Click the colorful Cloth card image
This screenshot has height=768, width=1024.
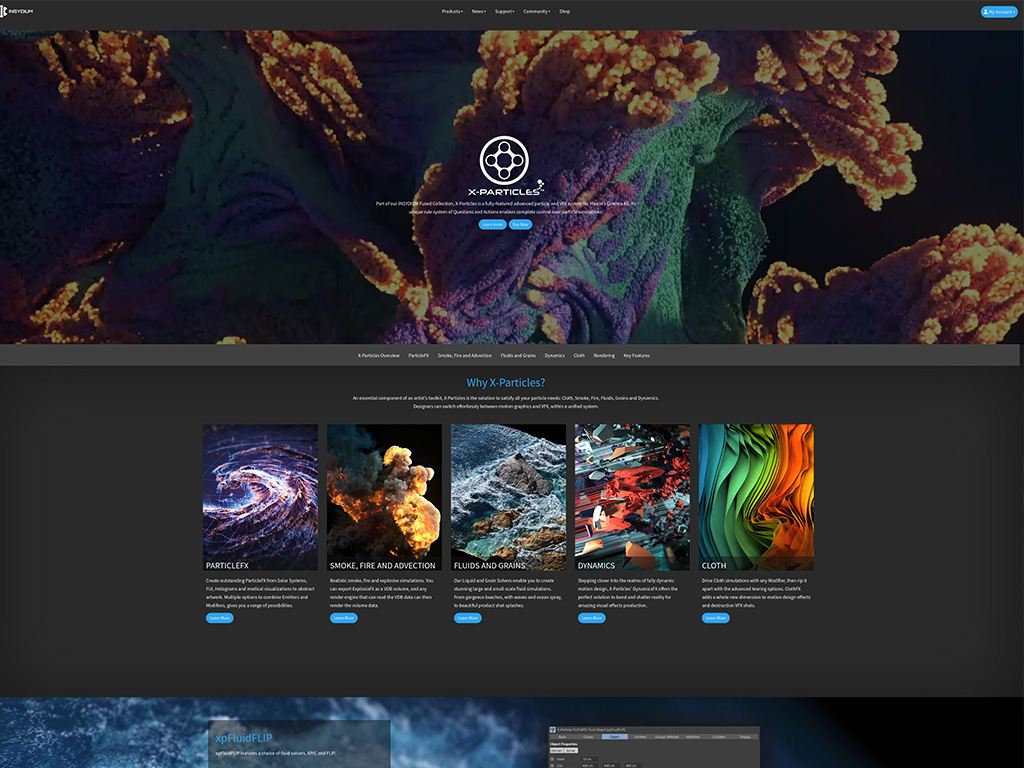[756, 490]
